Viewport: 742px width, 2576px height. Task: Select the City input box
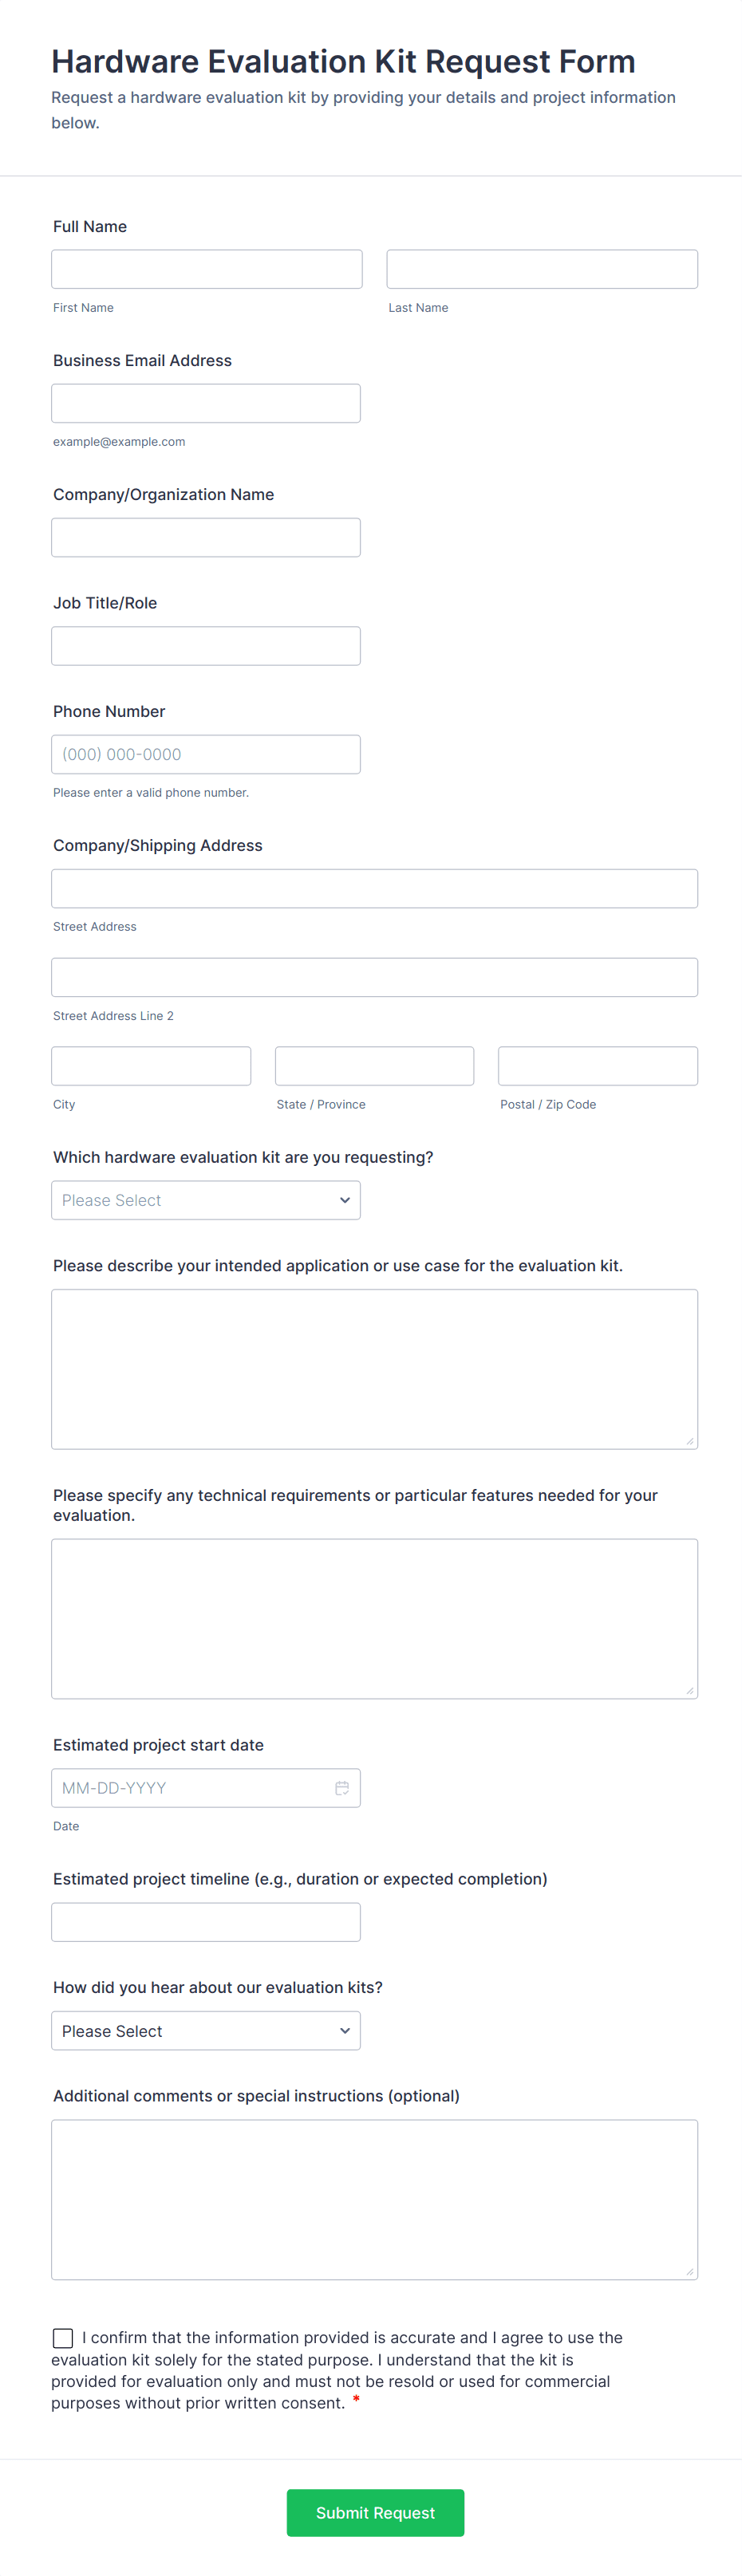(x=150, y=1065)
